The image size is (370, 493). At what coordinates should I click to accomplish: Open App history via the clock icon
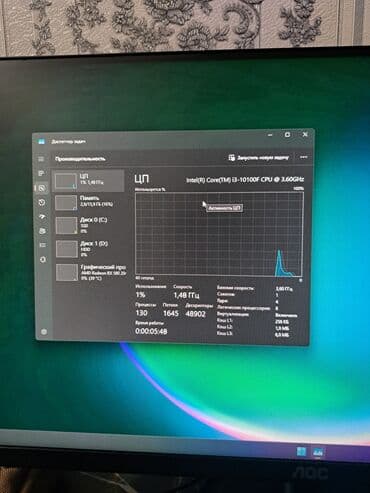[x=42, y=202]
